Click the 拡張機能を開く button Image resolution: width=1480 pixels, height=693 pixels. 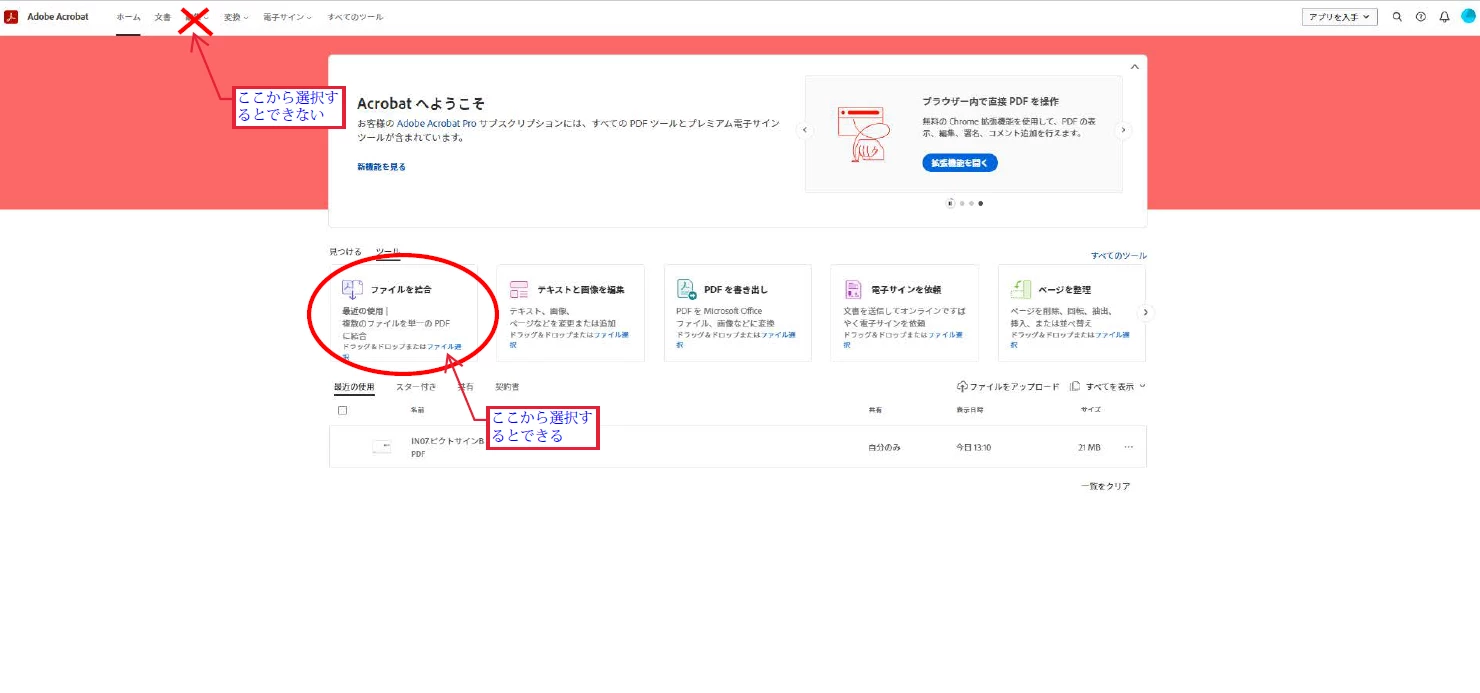(960, 162)
